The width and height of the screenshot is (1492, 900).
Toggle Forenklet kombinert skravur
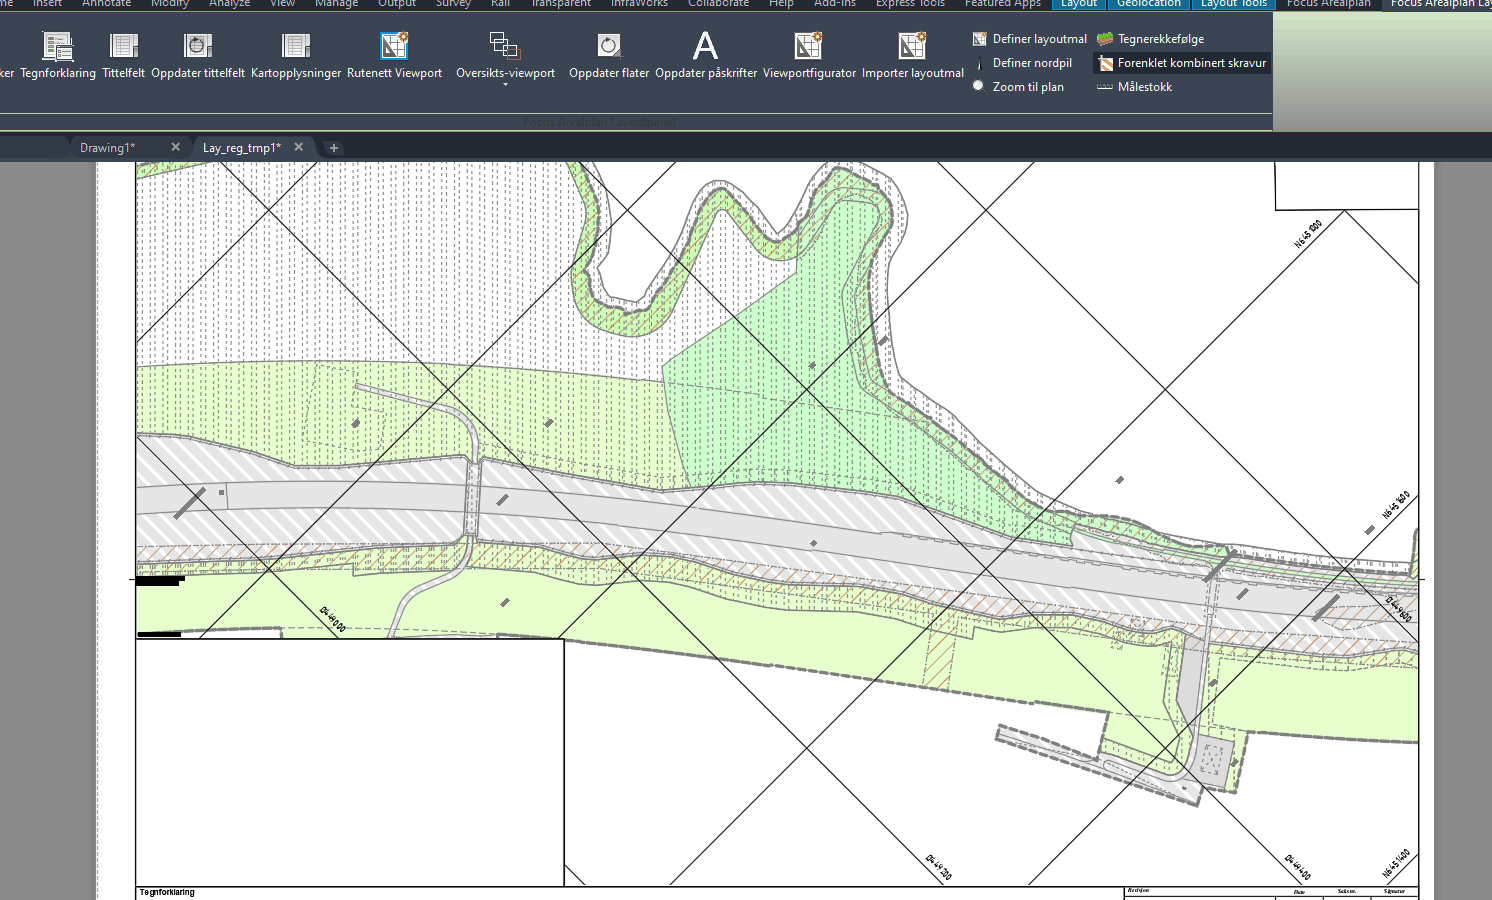1182,63
